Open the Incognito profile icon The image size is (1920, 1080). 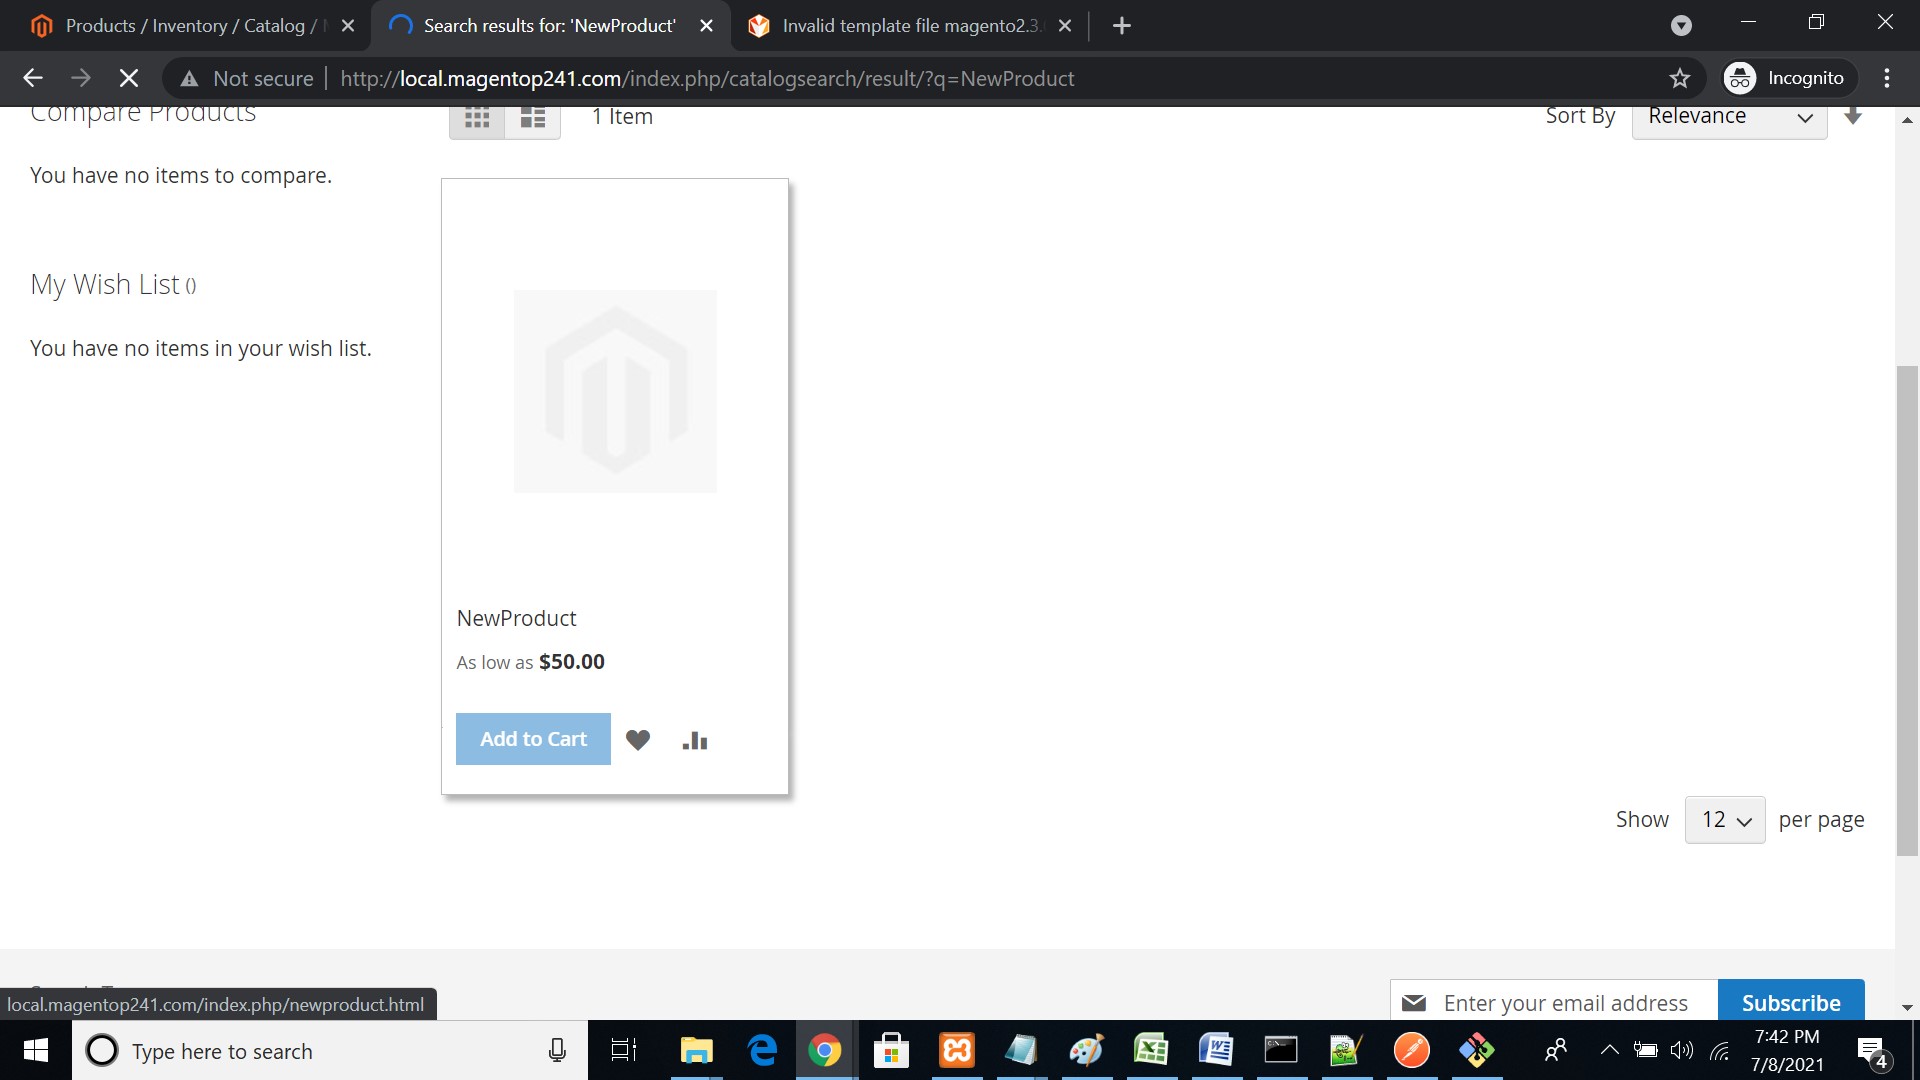coord(1739,78)
